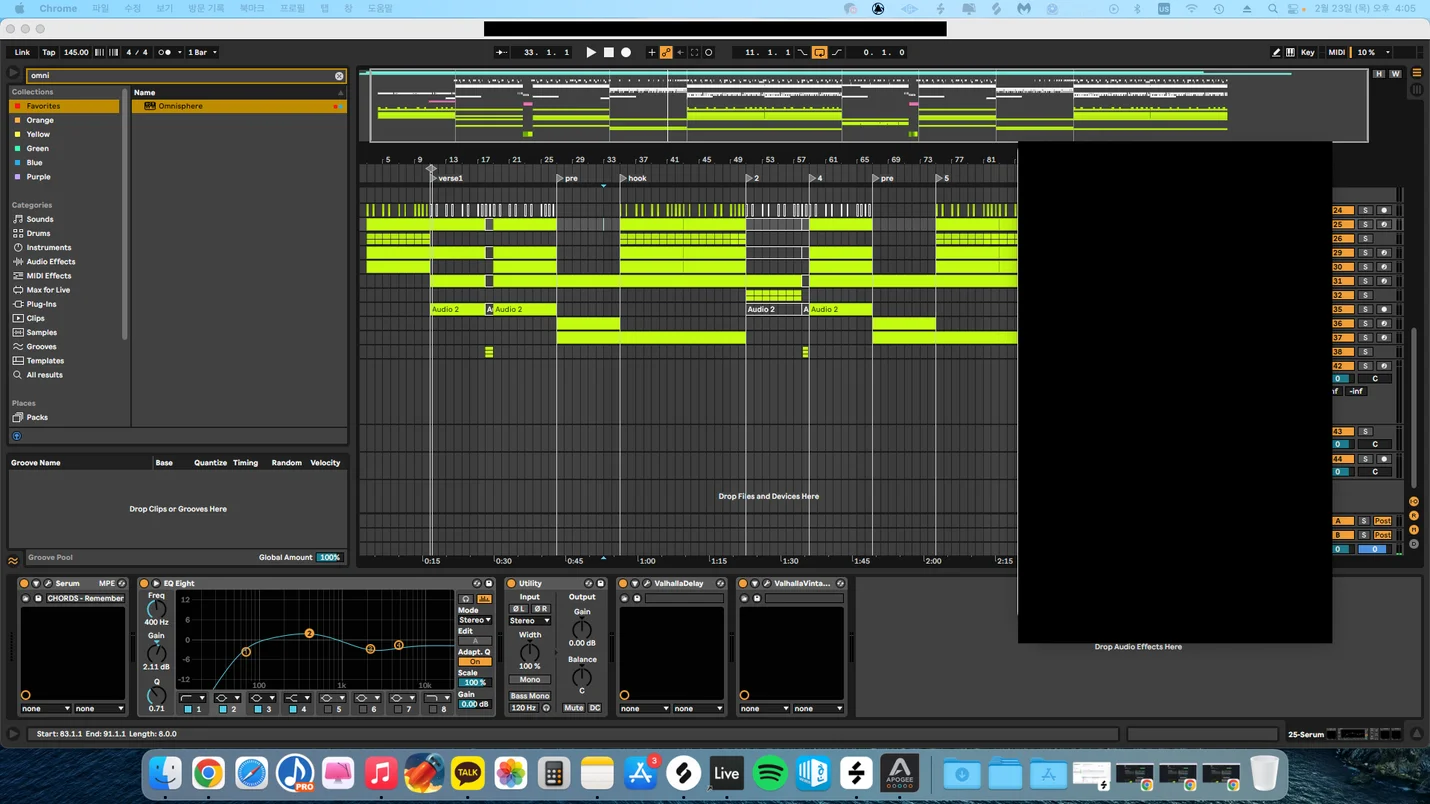The height and width of the screenshot is (804, 1430).
Task: Click the MIDI map mode button
Action: [1336, 52]
